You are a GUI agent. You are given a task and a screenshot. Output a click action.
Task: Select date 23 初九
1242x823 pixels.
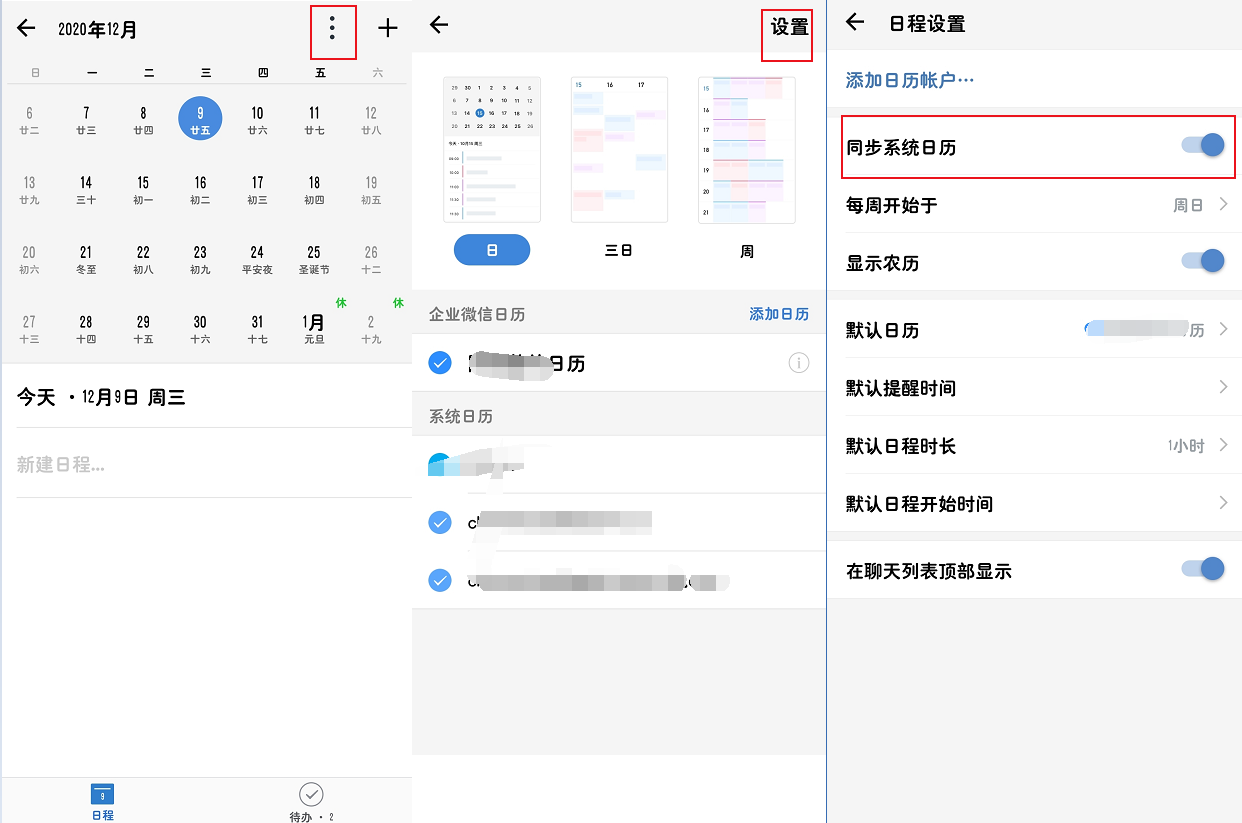pos(200,260)
